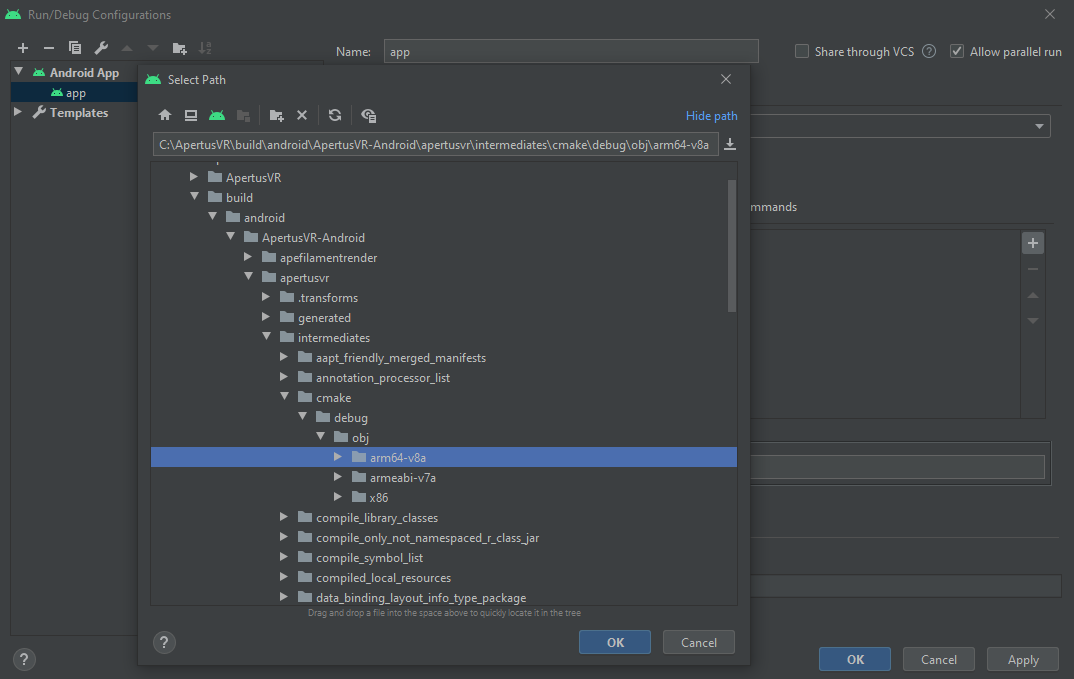Image resolution: width=1074 pixels, height=679 pixels.
Task: Expand compile_only_not_namespaced_r_class_jar folder
Action: 284,536
